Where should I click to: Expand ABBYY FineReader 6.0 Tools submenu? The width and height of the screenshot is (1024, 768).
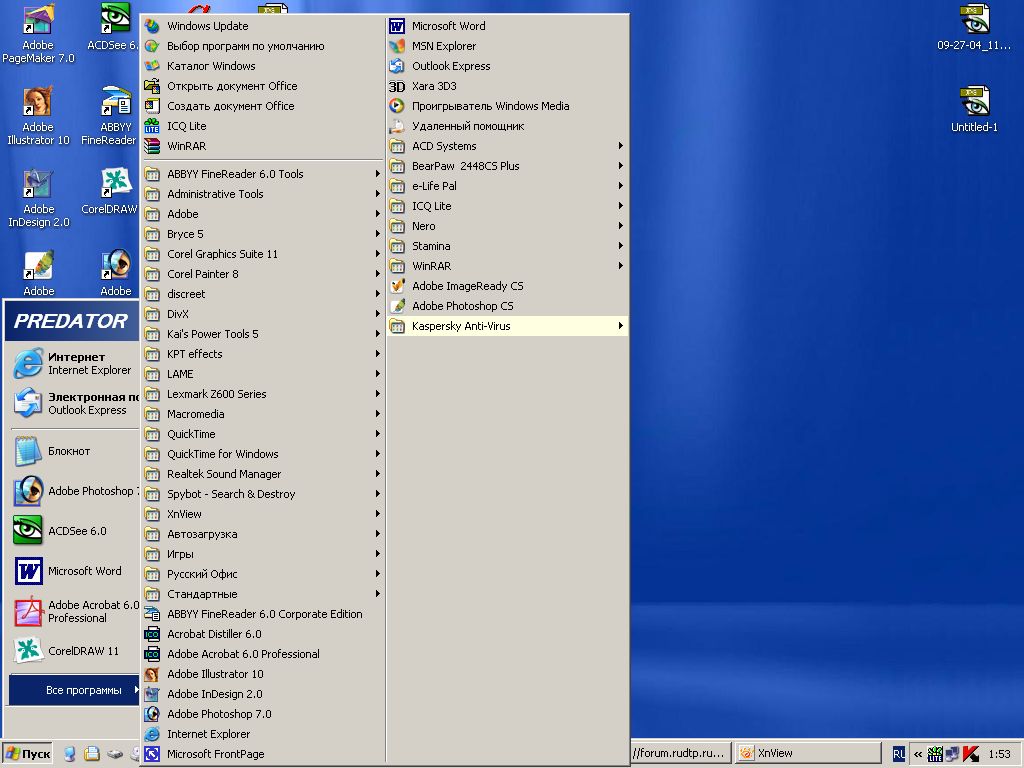pyautogui.click(x=263, y=174)
